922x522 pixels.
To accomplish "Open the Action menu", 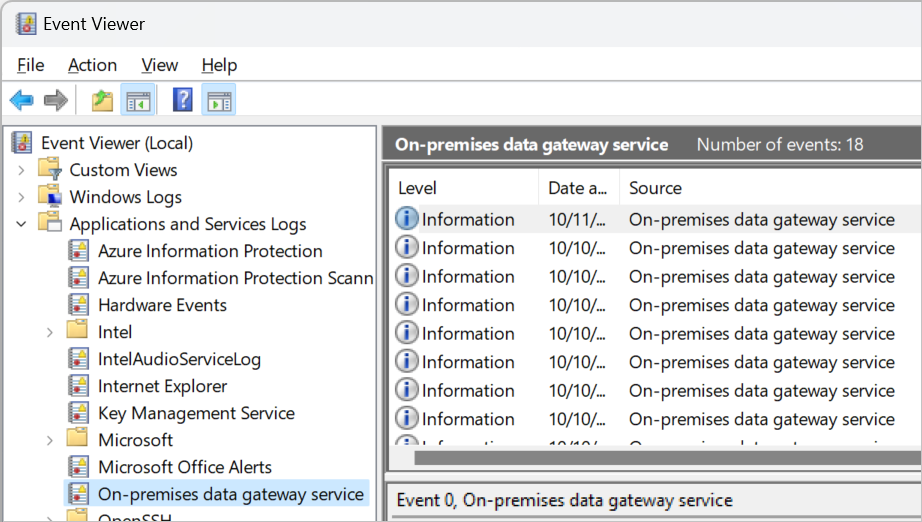I will tap(92, 65).
